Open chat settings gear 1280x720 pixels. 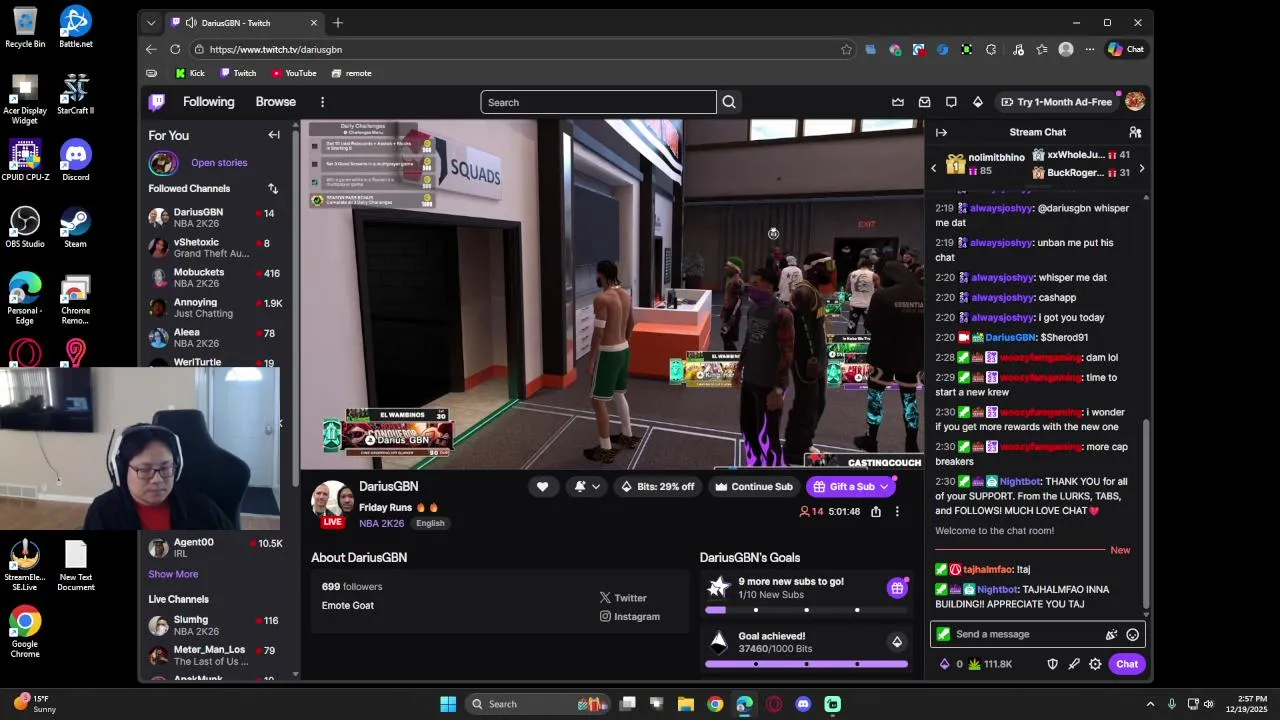1095,664
